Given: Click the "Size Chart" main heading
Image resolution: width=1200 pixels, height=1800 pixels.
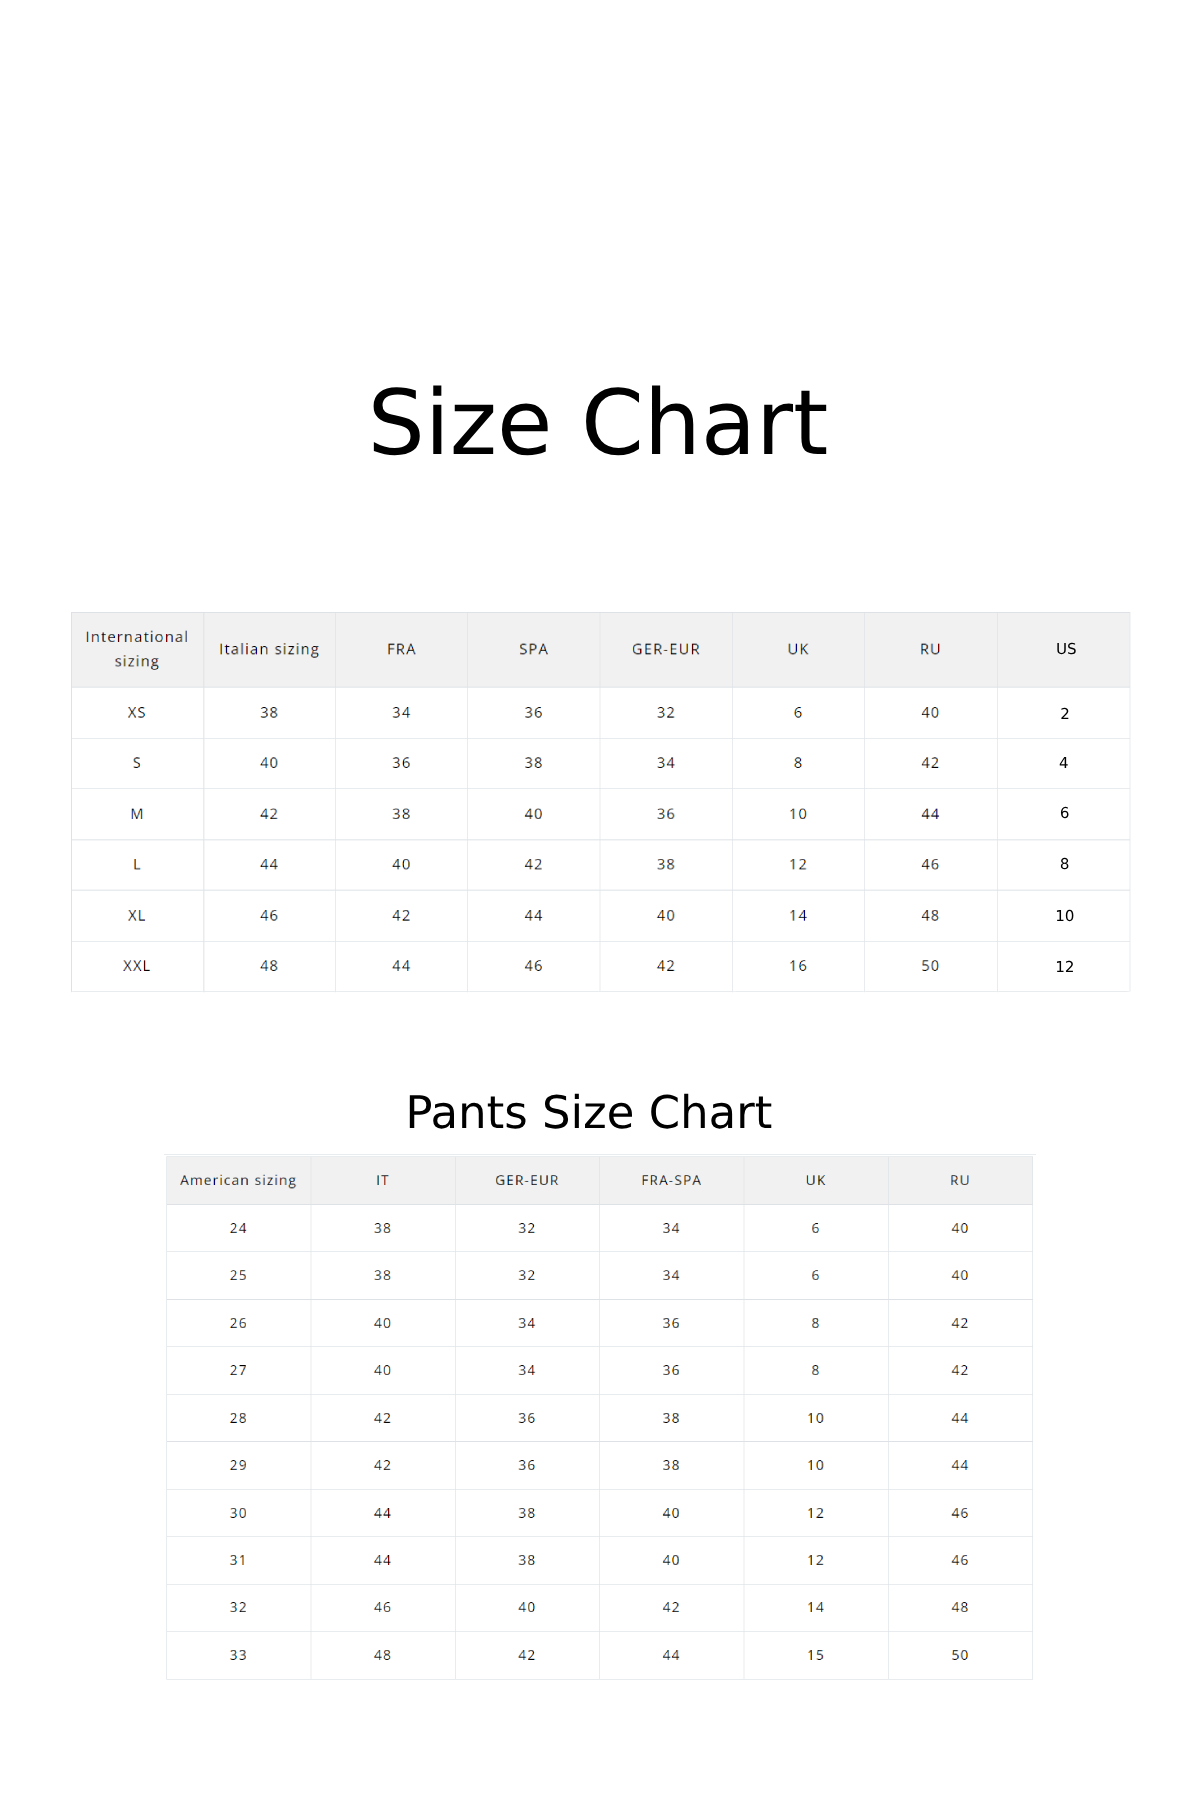Looking at the screenshot, I should click(598, 423).
